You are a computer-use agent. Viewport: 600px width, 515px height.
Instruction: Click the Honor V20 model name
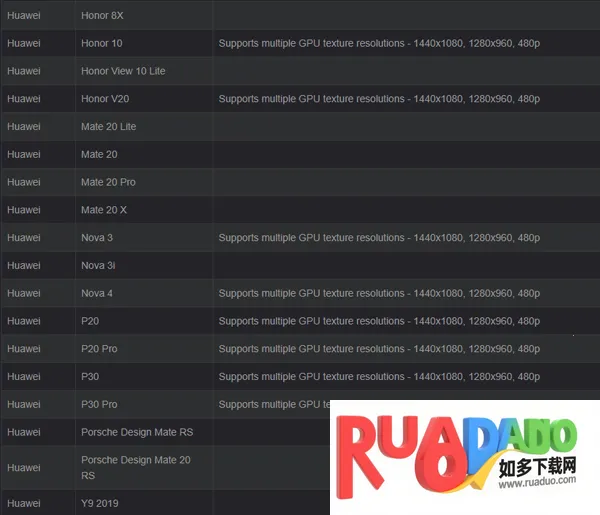104,99
